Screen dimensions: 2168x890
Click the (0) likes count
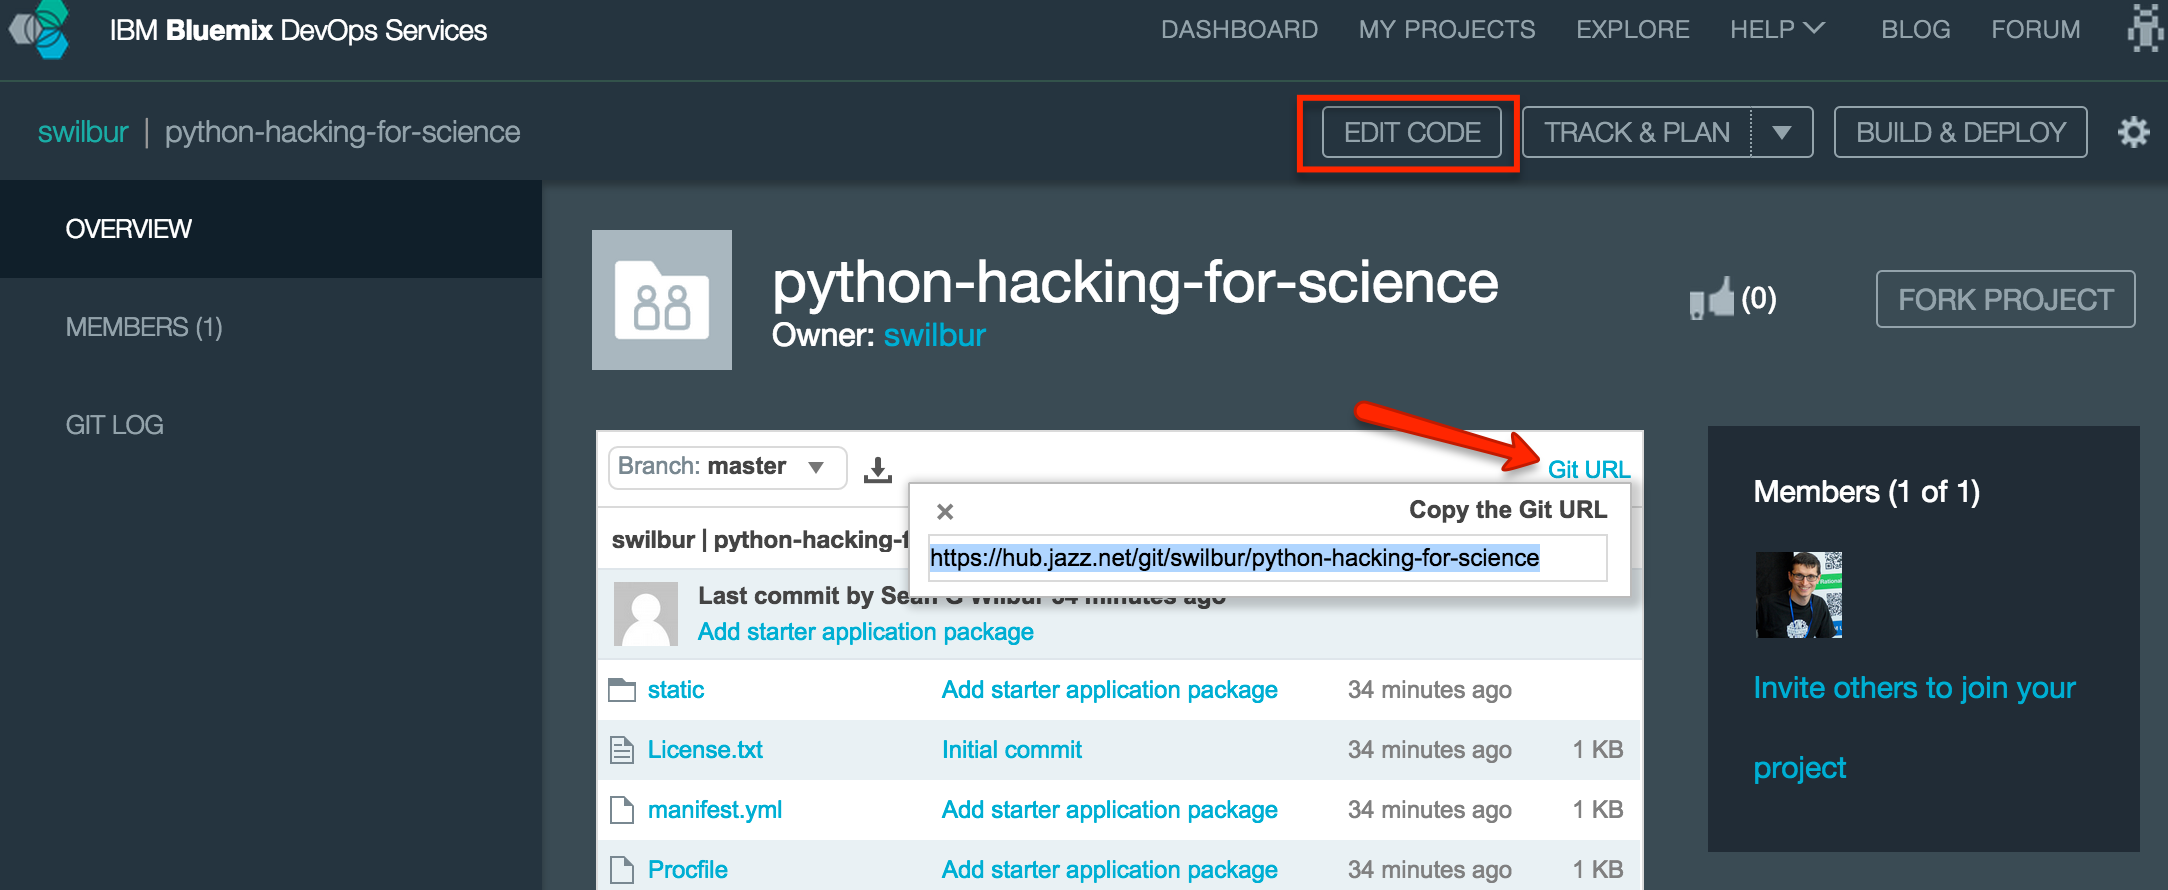tap(1759, 298)
